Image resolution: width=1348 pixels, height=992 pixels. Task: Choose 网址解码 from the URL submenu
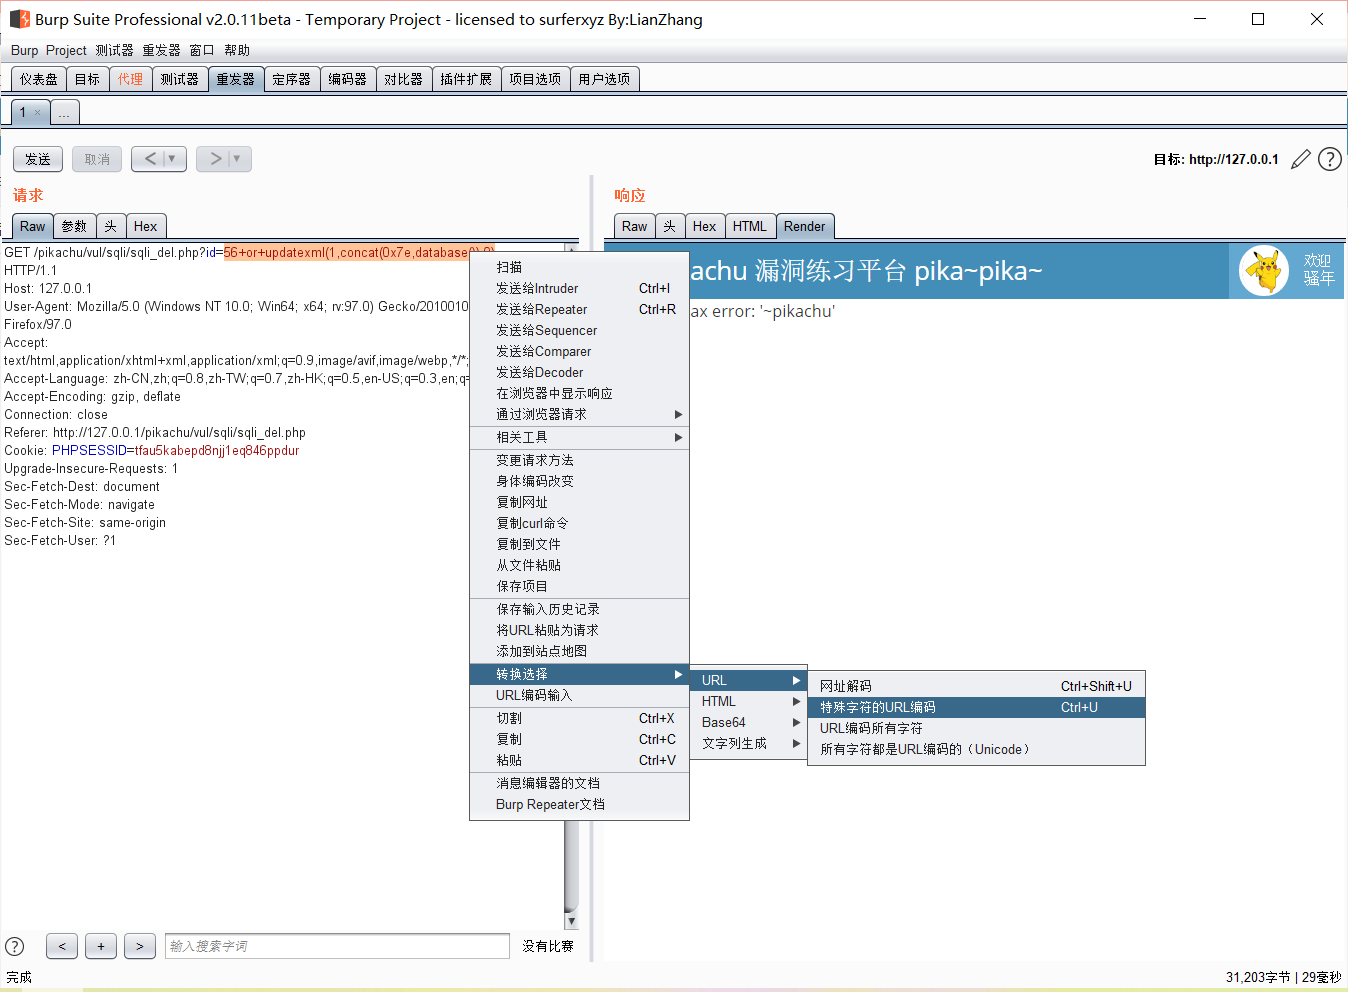(976, 686)
